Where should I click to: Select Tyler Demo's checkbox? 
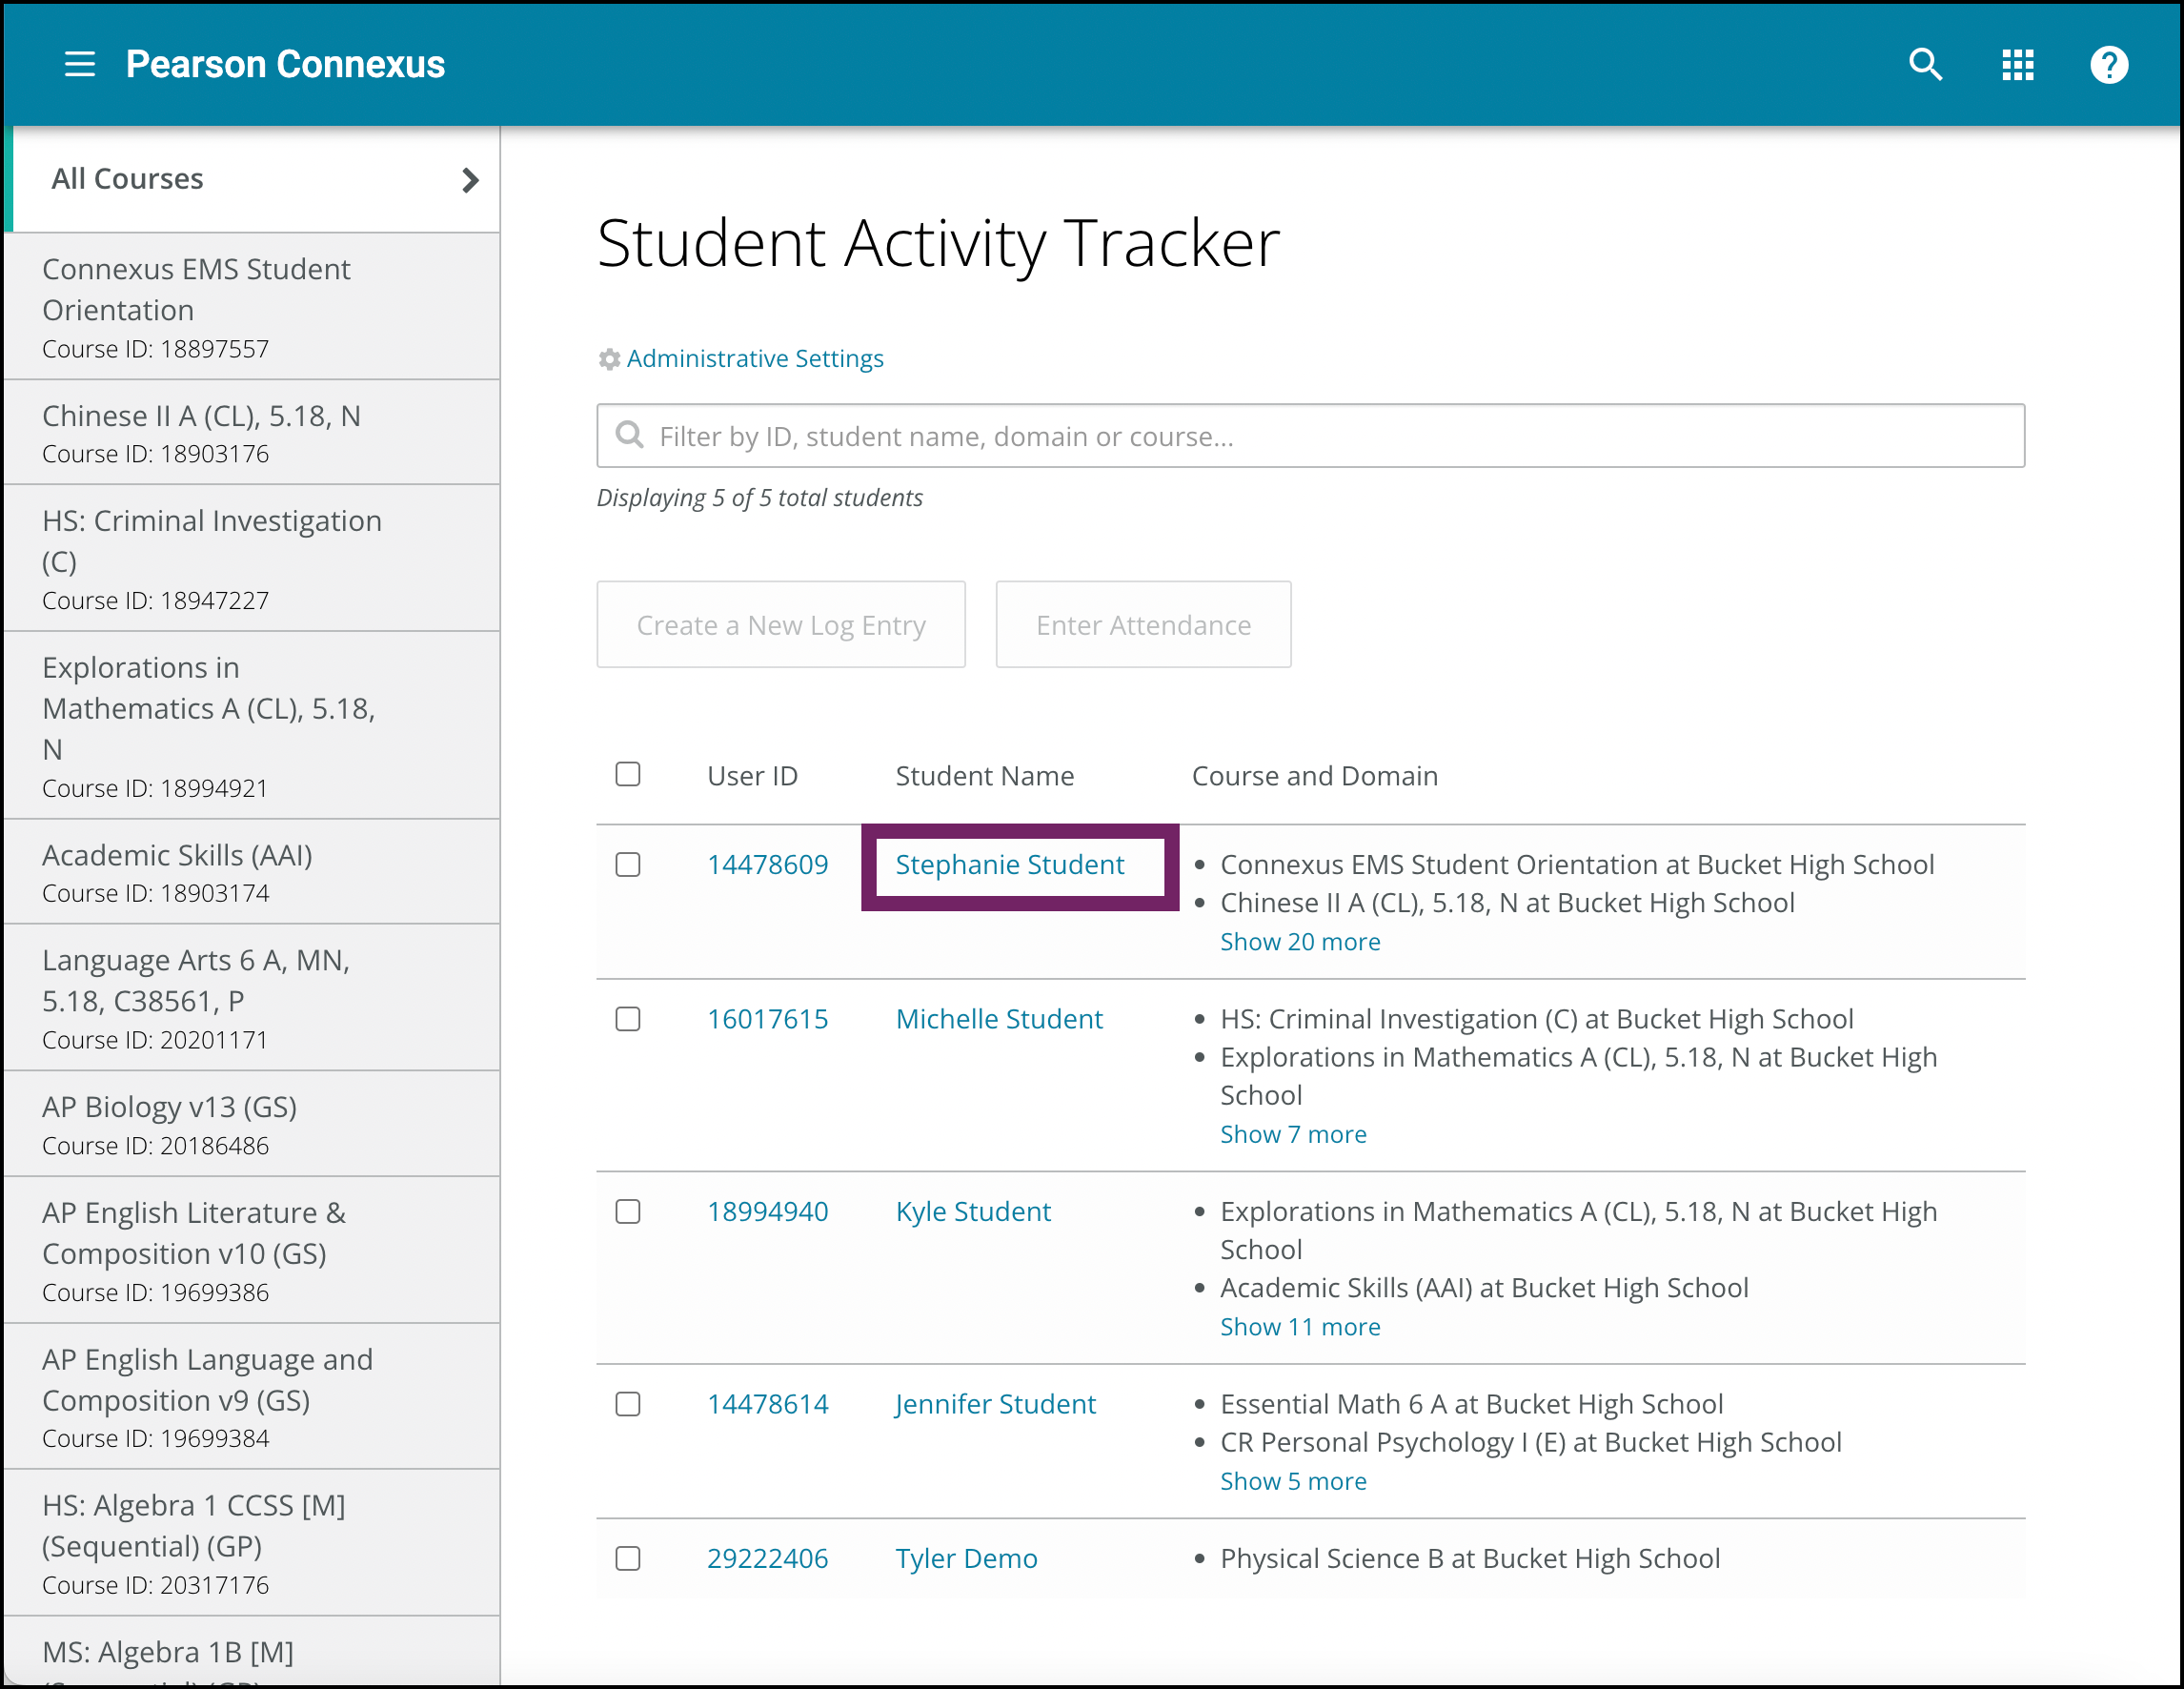point(628,1558)
